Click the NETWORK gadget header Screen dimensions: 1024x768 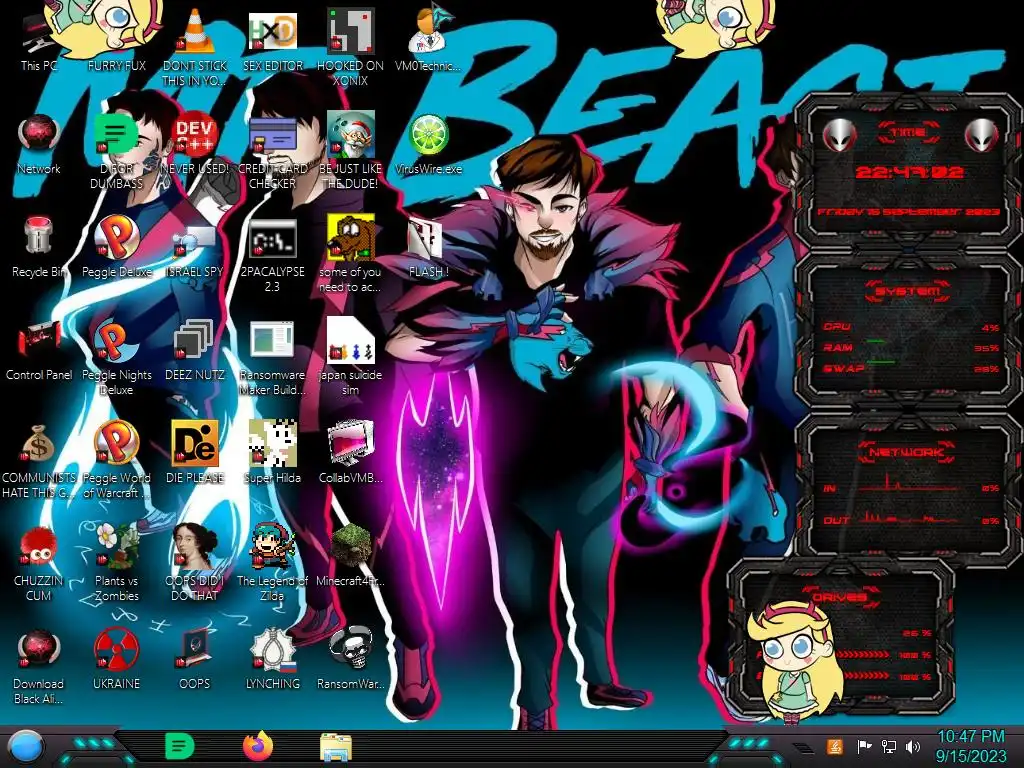coord(906,452)
